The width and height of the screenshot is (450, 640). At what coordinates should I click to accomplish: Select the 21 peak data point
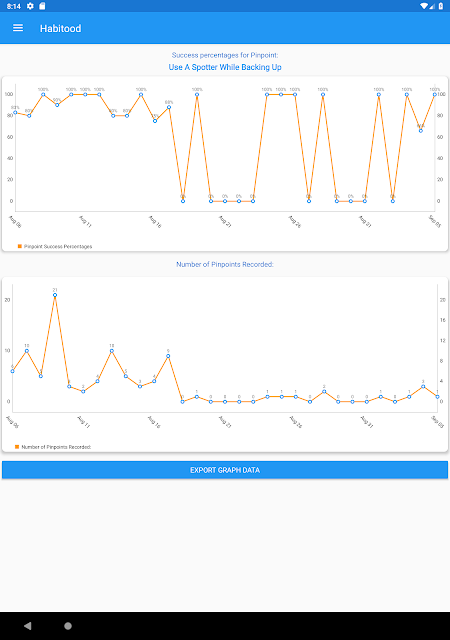click(55, 295)
